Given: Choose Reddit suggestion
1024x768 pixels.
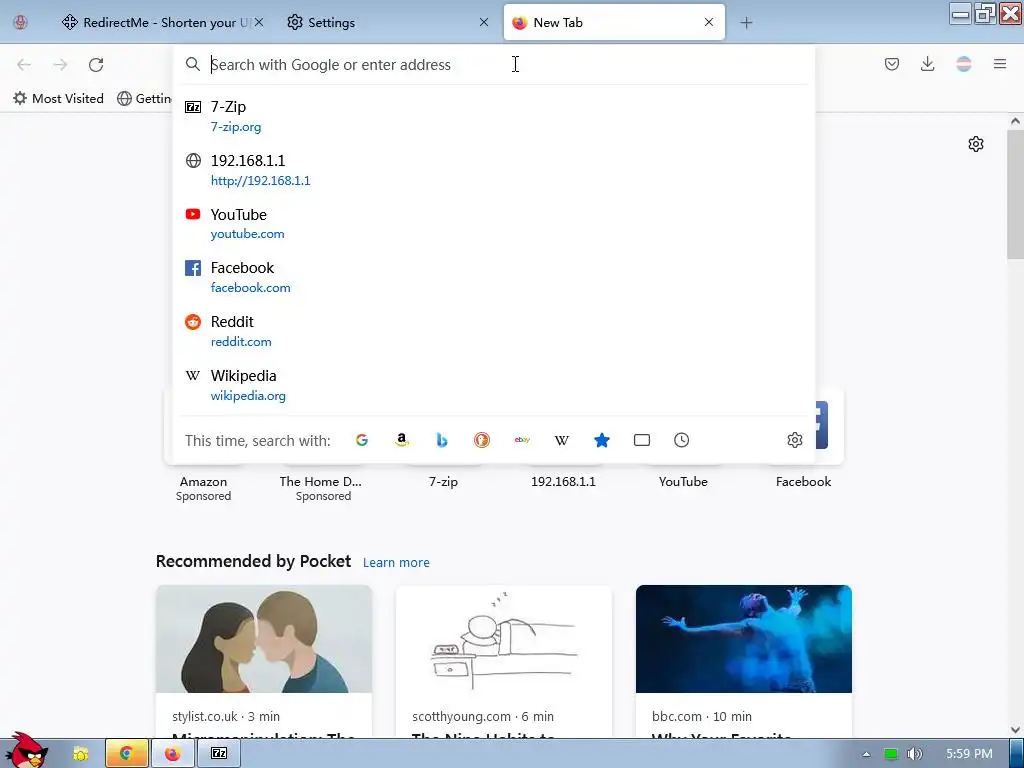Looking at the screenshot, I should point(494,331).
